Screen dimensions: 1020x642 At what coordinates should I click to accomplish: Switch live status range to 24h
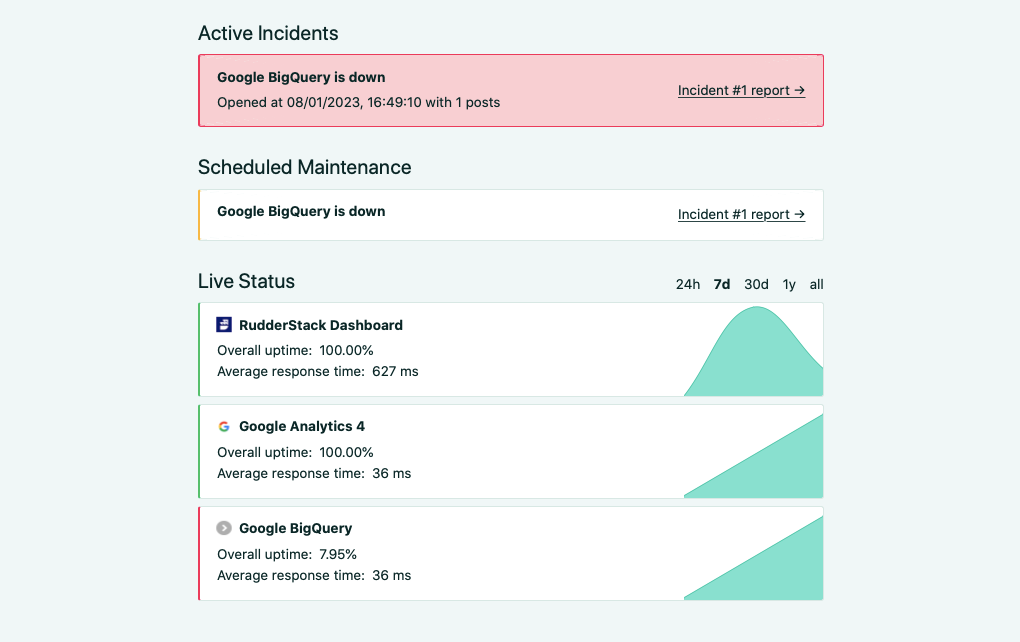(687, 284)
